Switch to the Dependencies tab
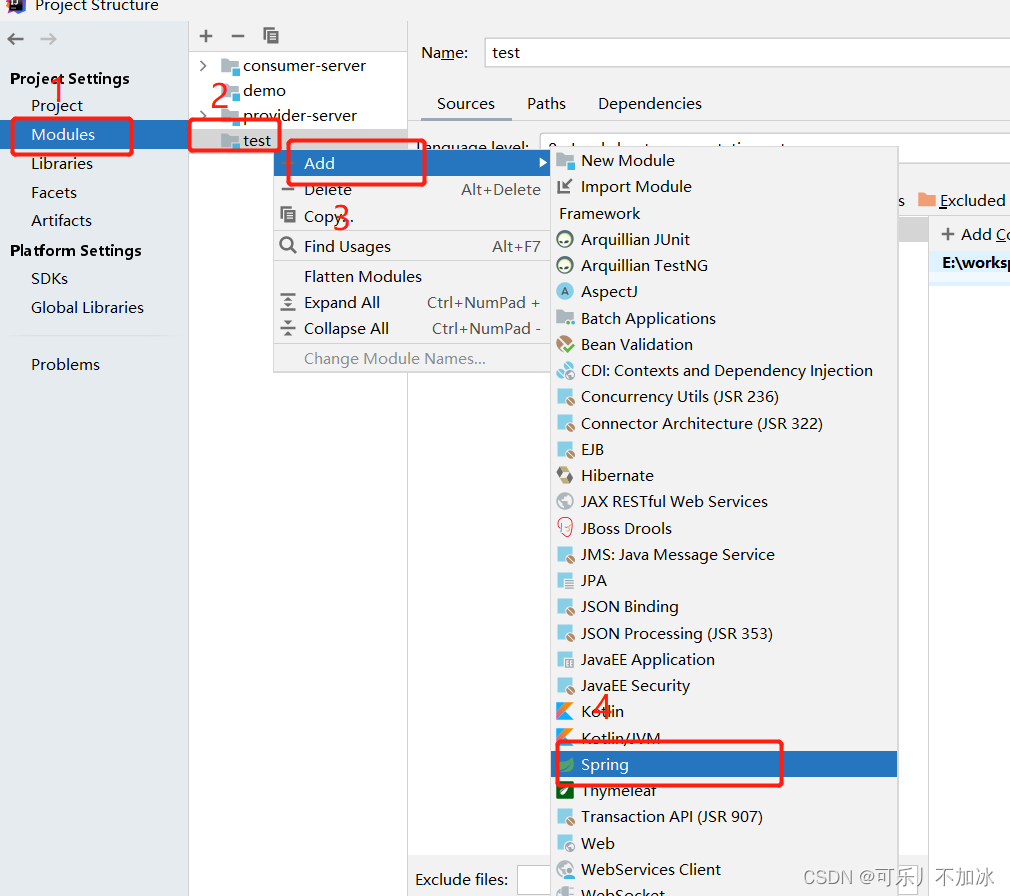Image resolution: width=1010 pixels, height=896 pixels. pos(650,104)
